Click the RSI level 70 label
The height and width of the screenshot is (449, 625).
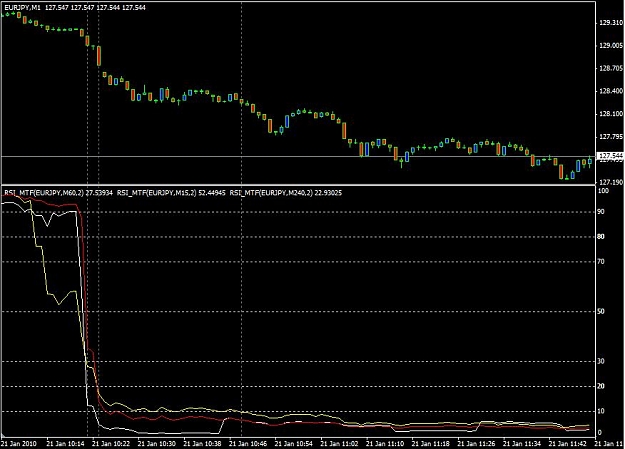[601, 262]
